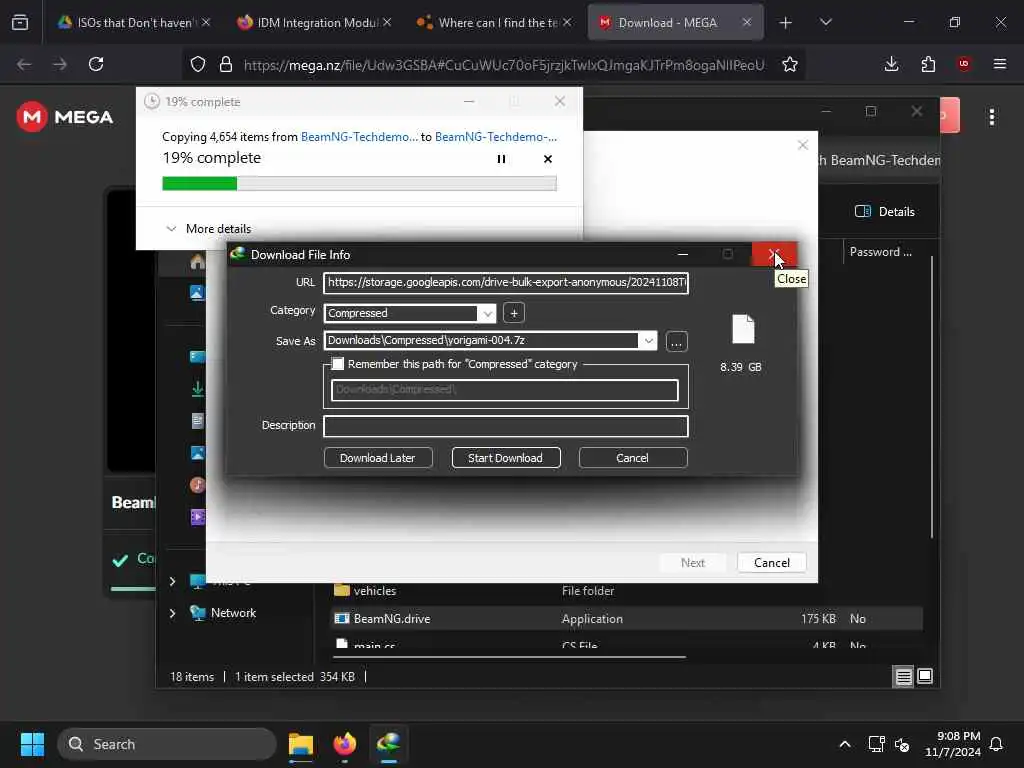1024x768 pixels.
Task: Browse for save location with ellipsis button
Action: coord(676,342)
